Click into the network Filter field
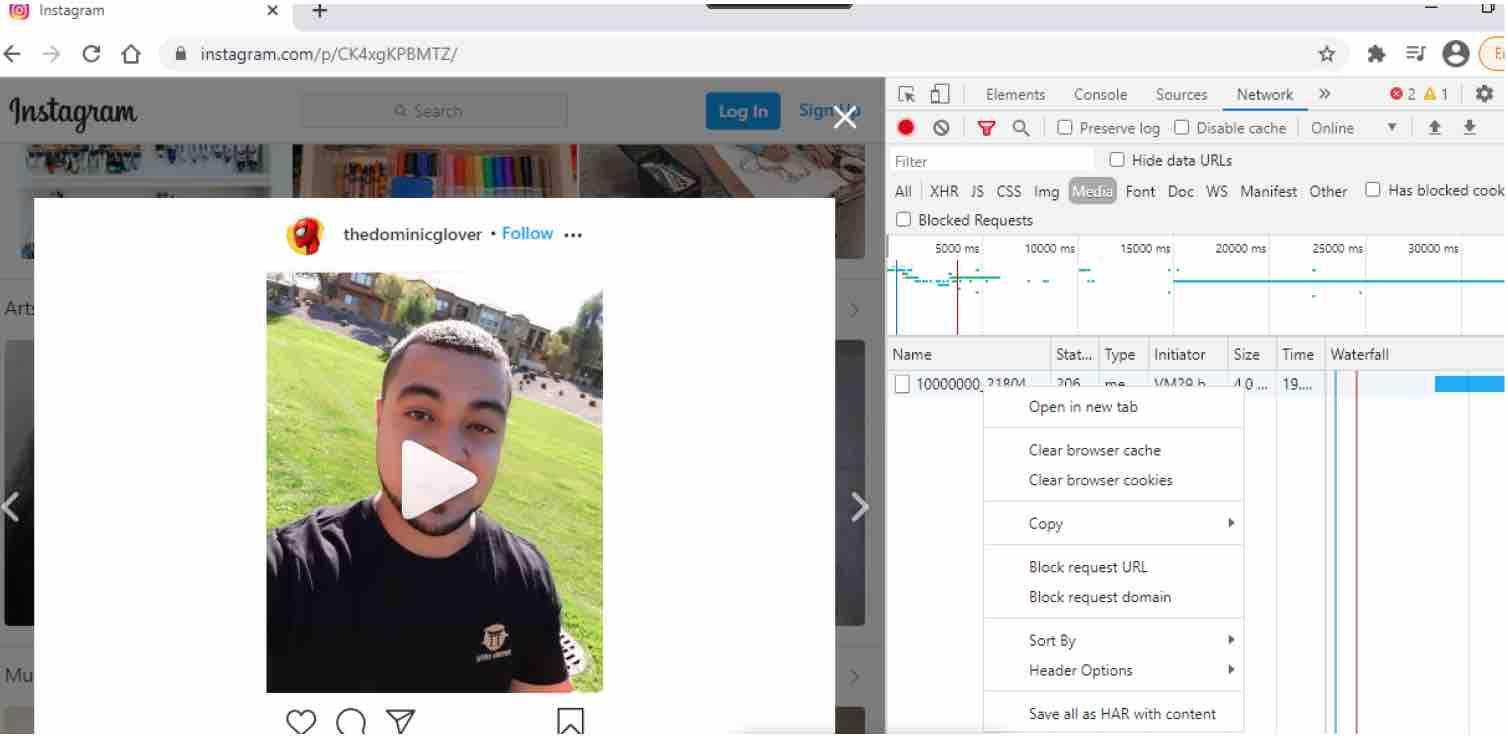The height and width of the screenshot is (736, 1508). tap(992, 161)
